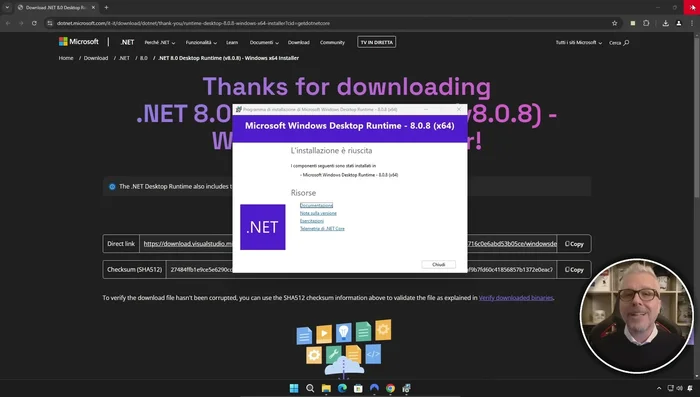Reload the page with the refresh icon

tap(34, 23)
